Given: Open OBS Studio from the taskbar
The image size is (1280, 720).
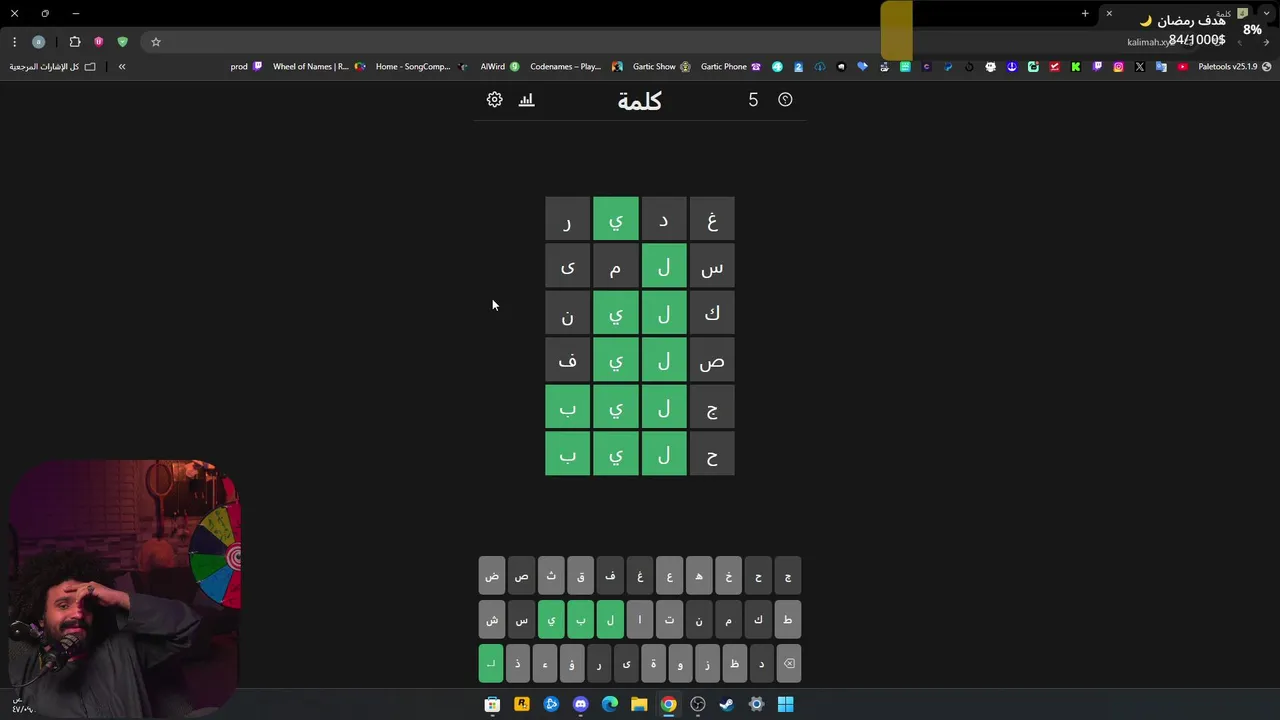Looking at the screenshot, I should click(698, 705).
